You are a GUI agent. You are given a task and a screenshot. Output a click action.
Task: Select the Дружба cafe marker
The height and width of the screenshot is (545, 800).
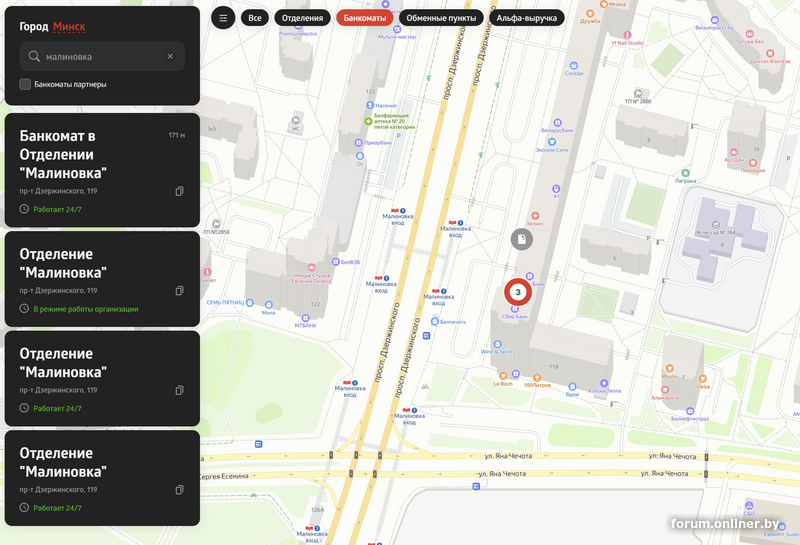coord(590,14)
